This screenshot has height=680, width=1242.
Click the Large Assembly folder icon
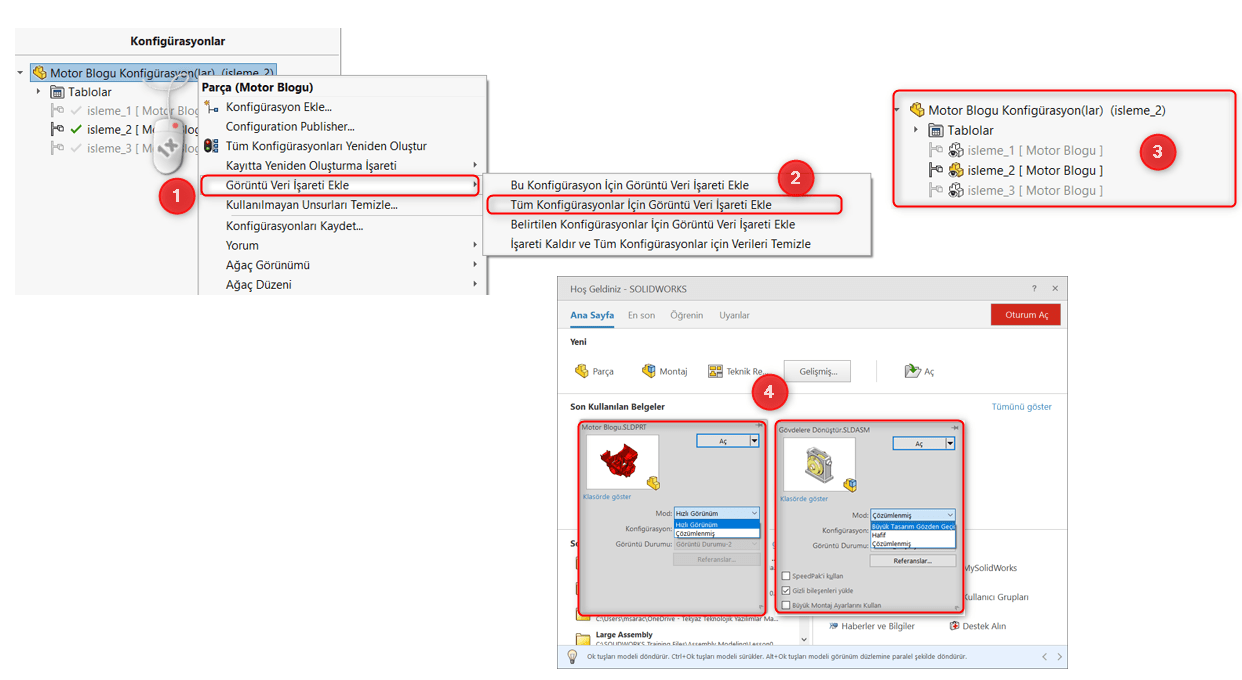click(x=583, y=639)
